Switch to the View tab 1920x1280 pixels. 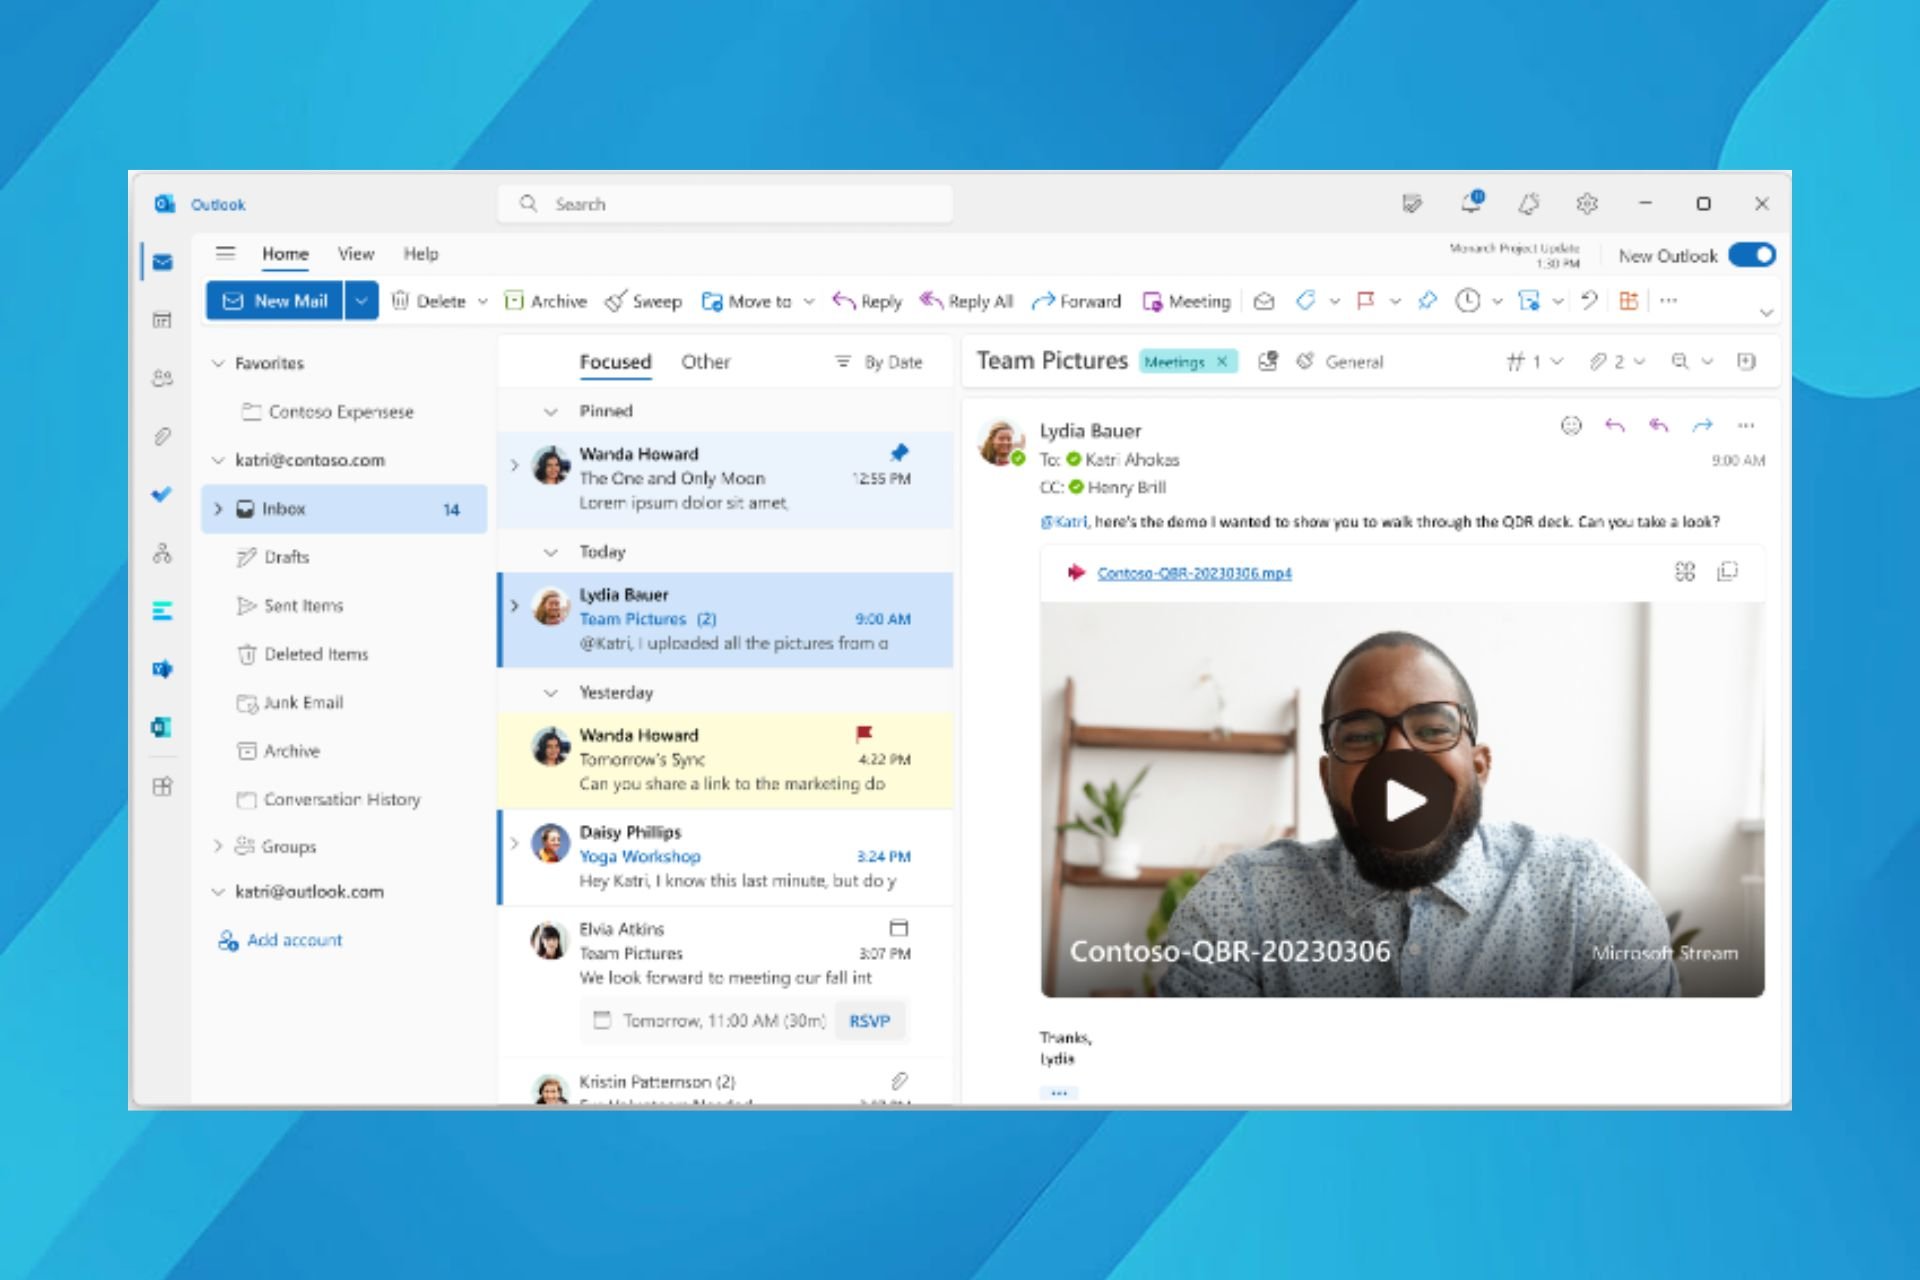click(355, 254)
